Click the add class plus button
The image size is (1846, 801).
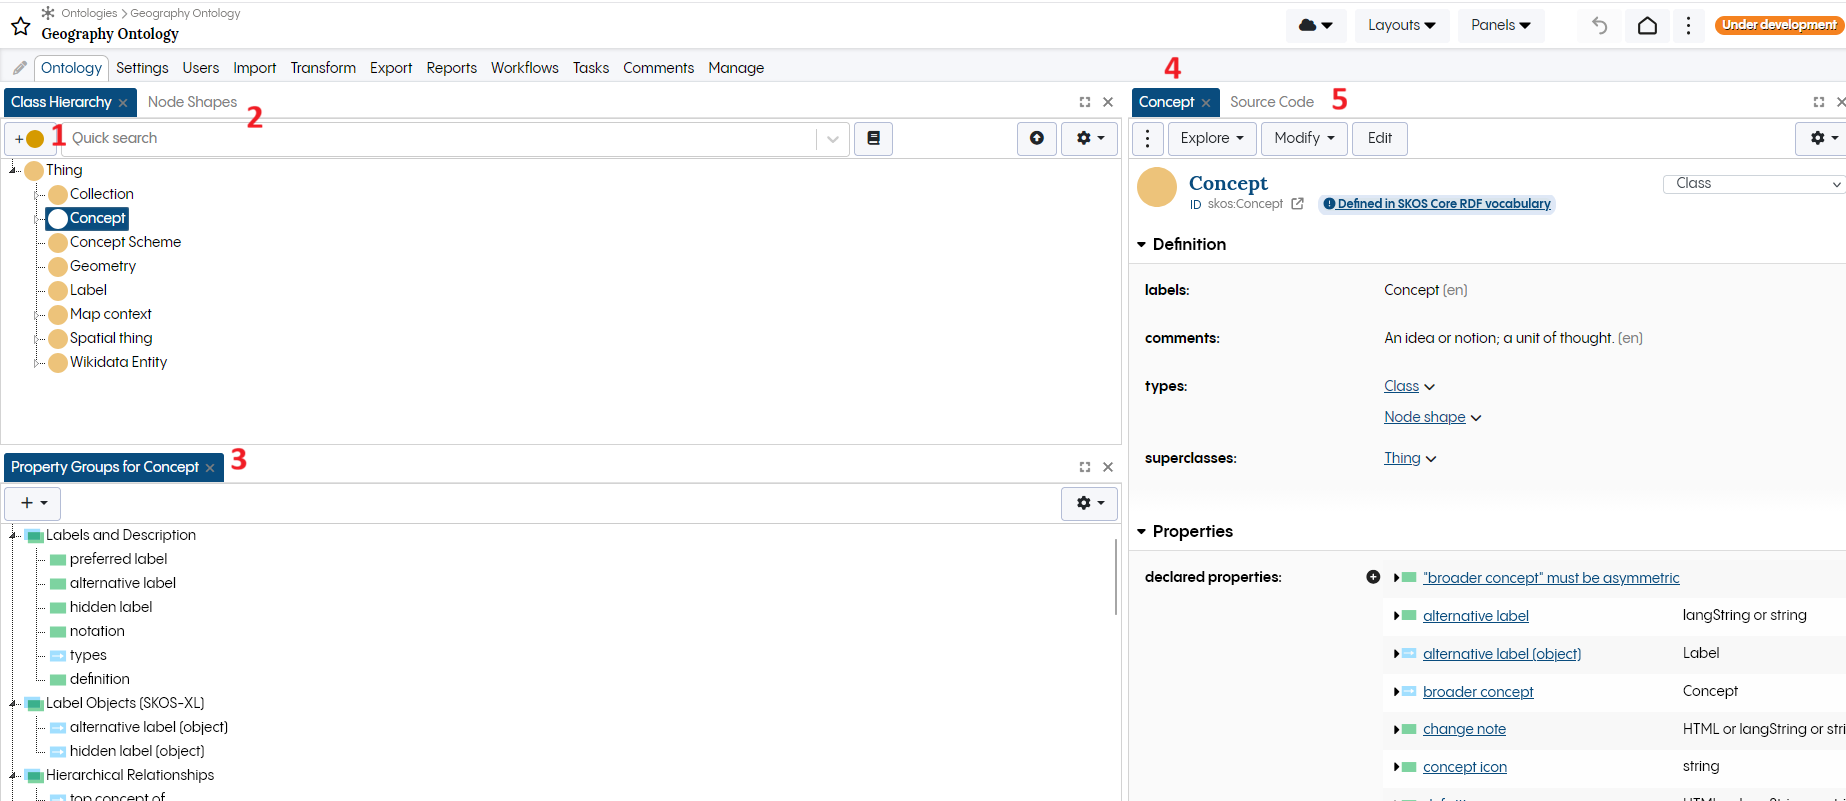pos(30,138)
